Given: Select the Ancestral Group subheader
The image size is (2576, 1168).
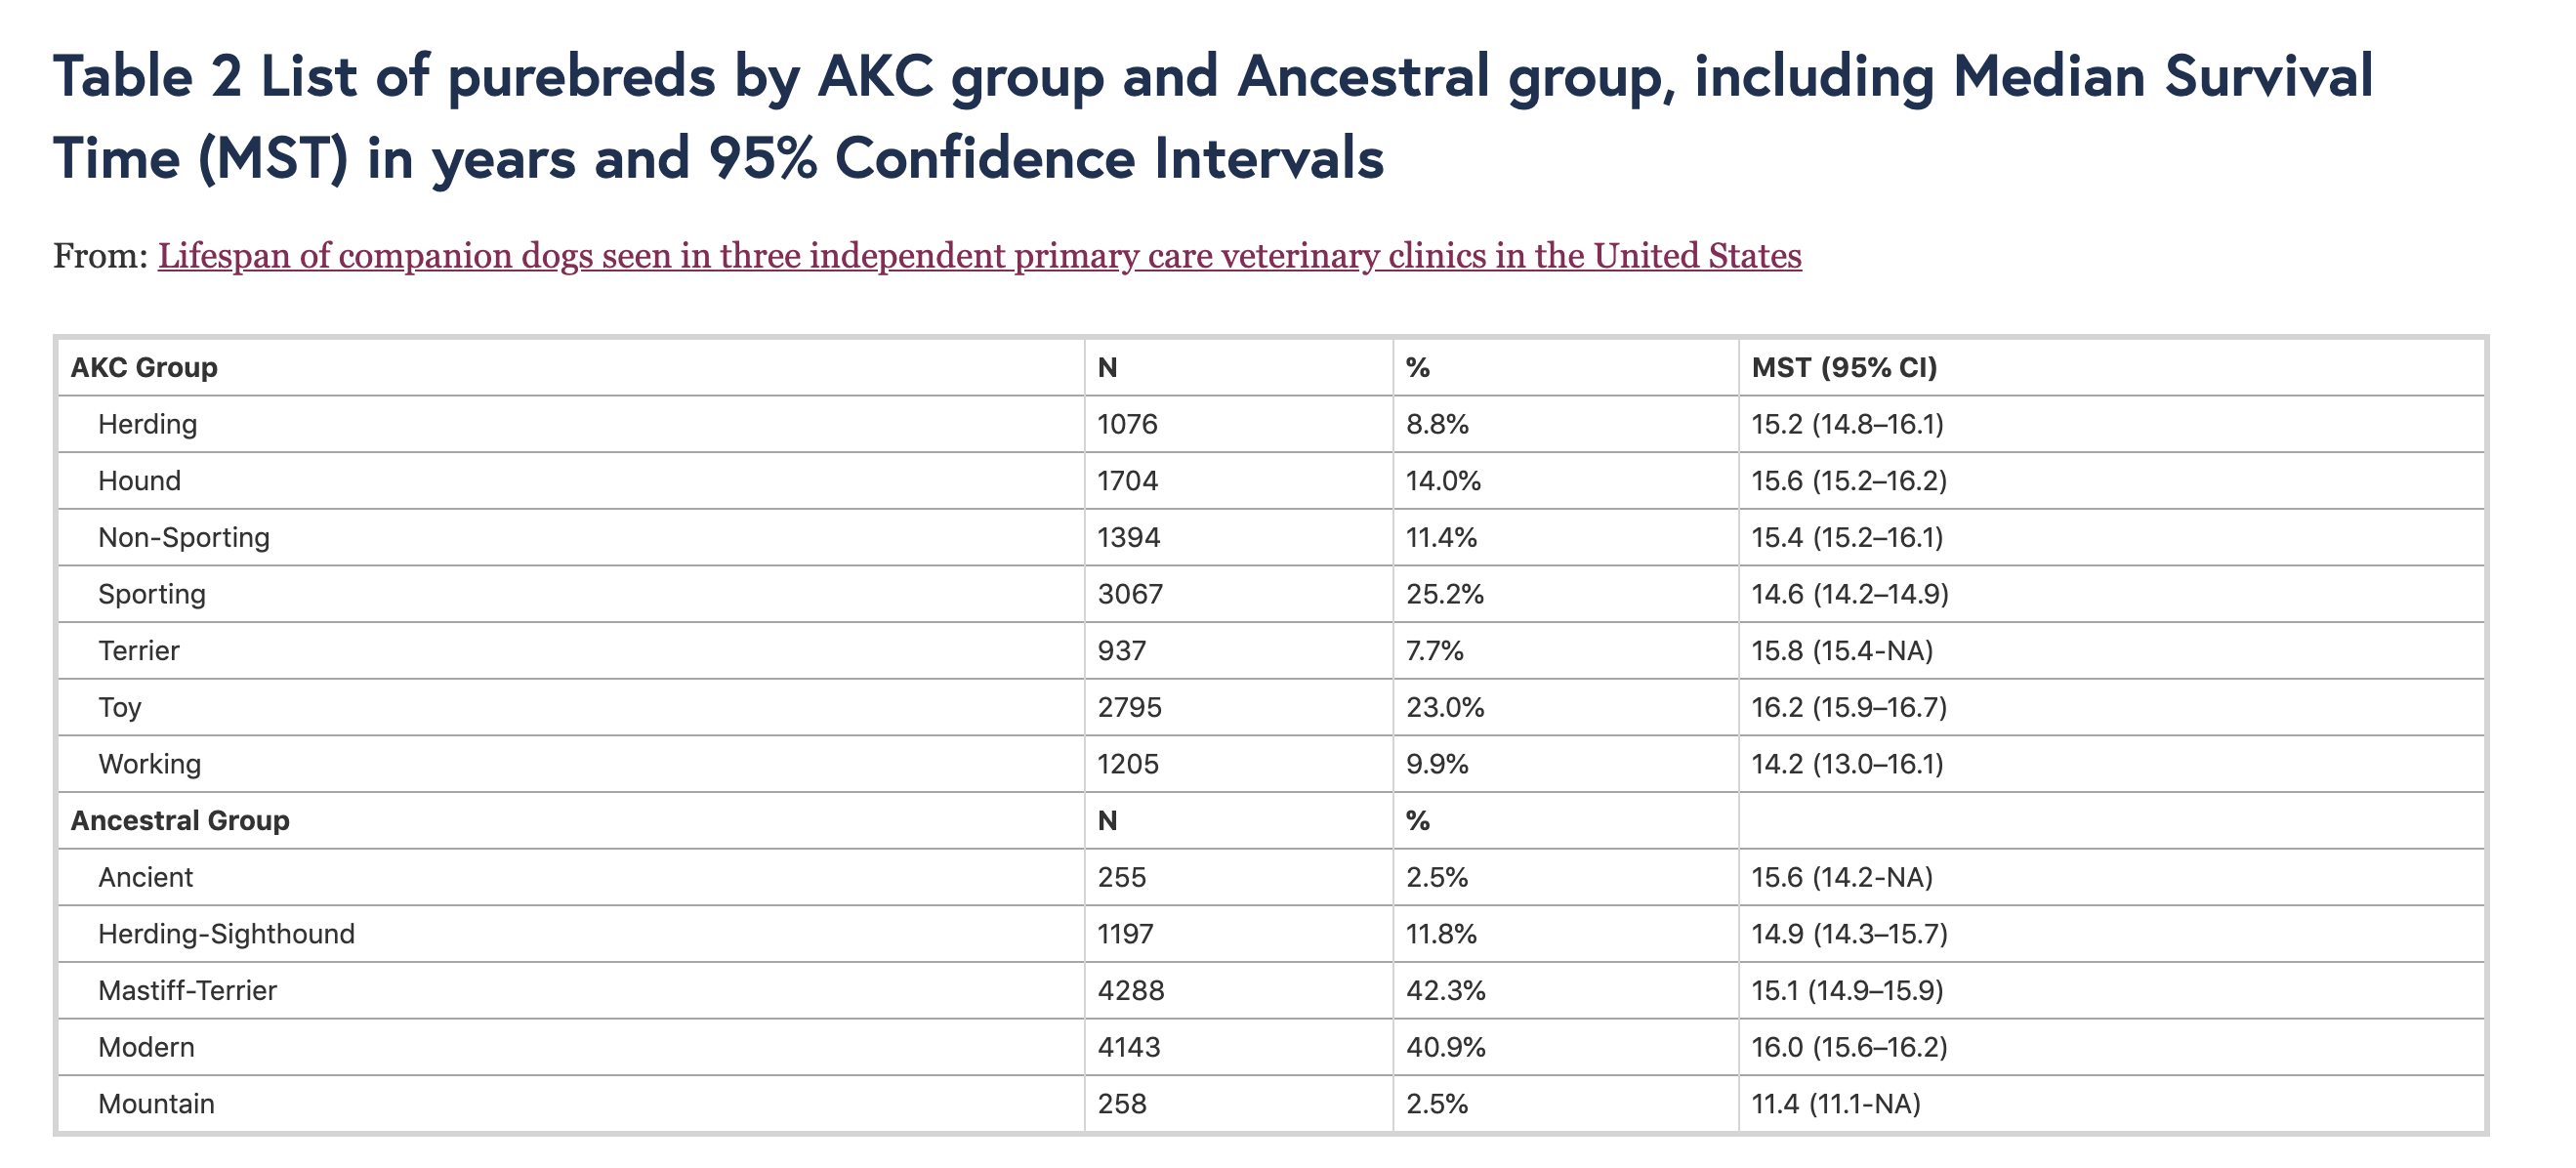Looking at the screenshot, I should coord(180,821).
